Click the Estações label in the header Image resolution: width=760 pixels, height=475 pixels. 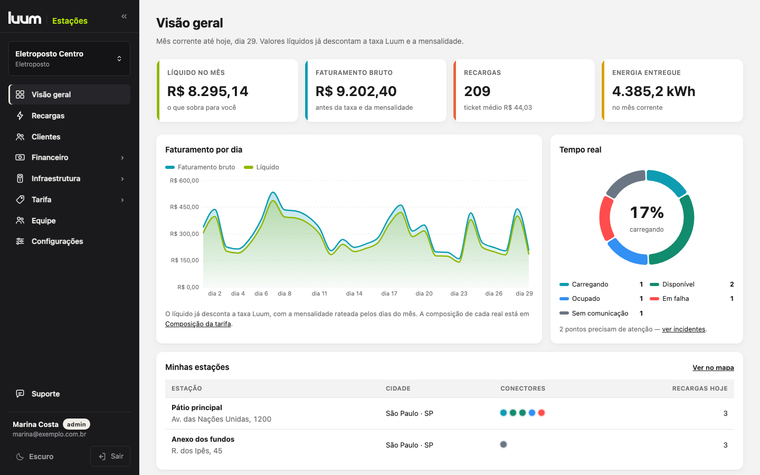(70, 21)
